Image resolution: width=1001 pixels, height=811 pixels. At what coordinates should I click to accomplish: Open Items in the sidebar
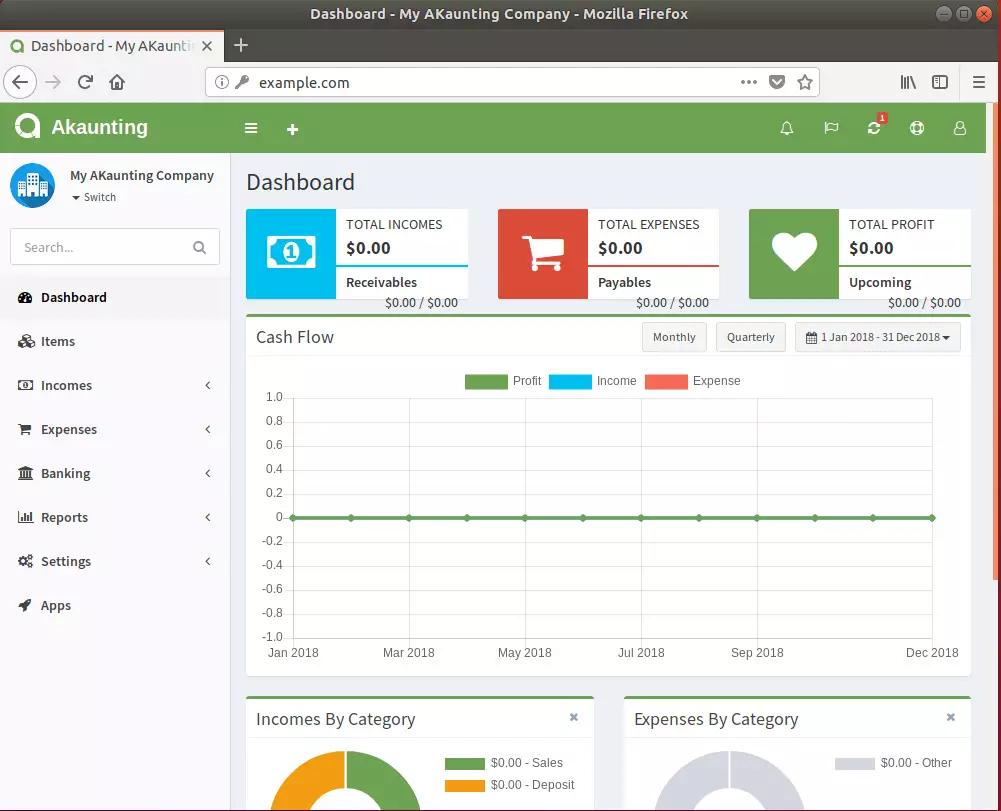pos(115,341)
